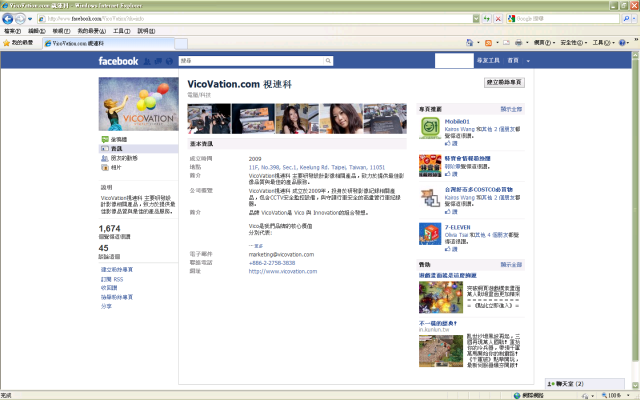Click the VicoVation balloon profile picture

coord(138,104)
